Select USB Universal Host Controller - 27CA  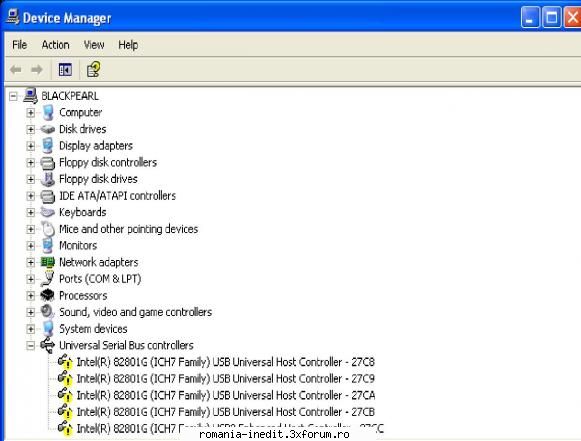226,395
